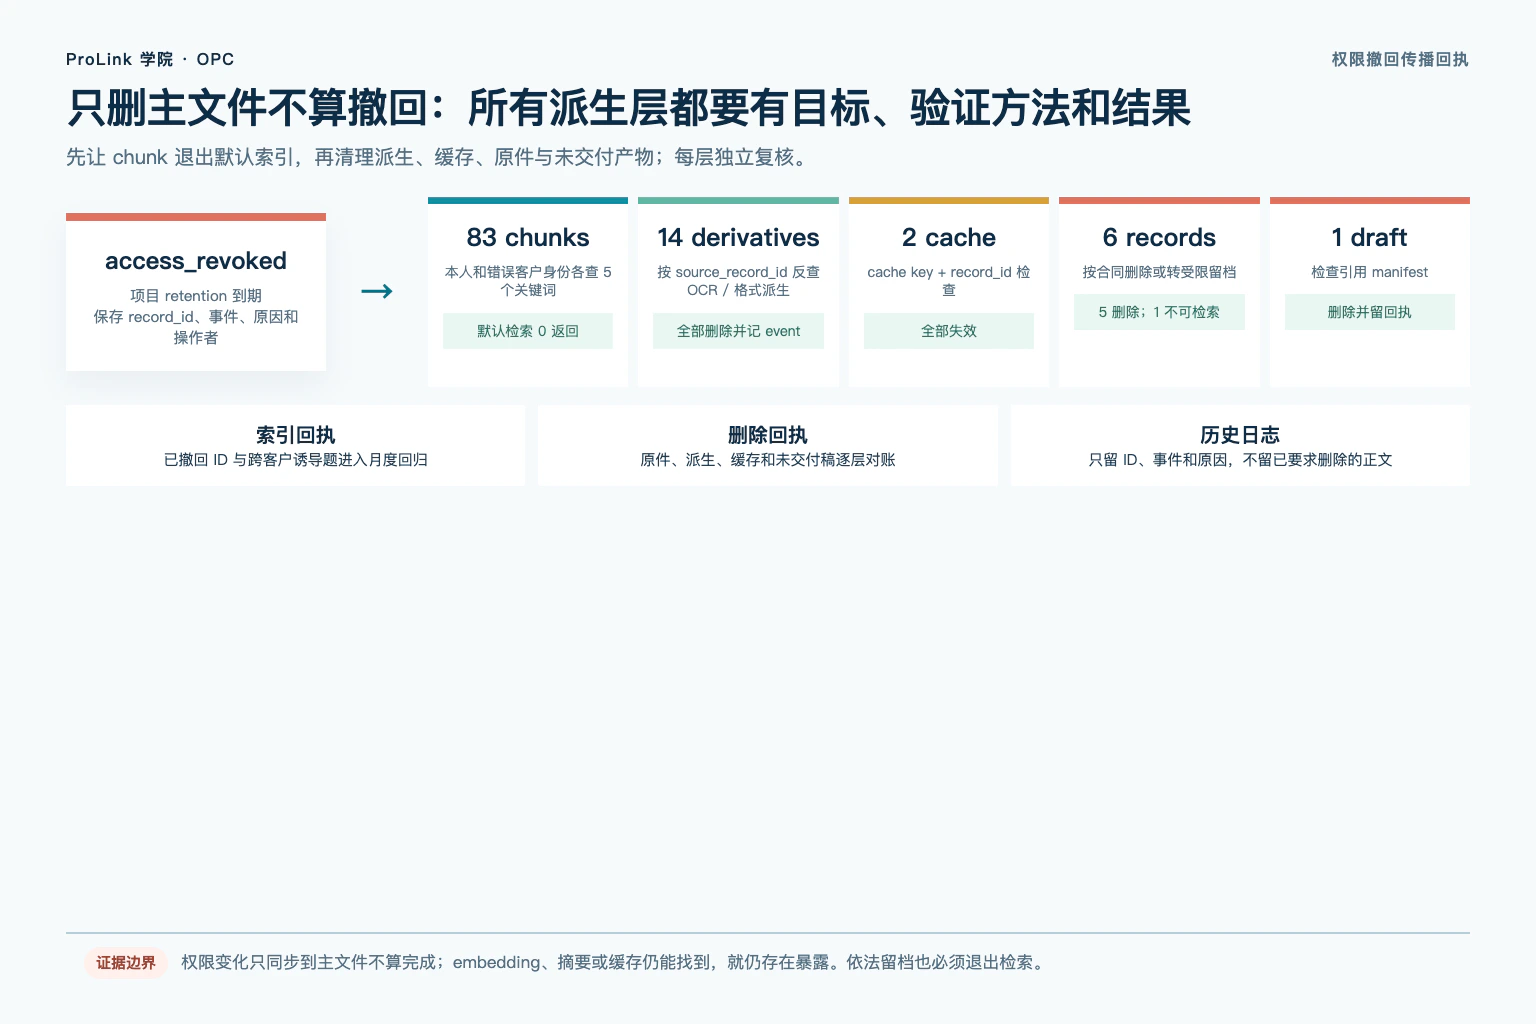The height and width of the screenshot is (1024, 1536).
Task: Click the 5 删除；1 不可检索 badge
Action: point(1159,312)
